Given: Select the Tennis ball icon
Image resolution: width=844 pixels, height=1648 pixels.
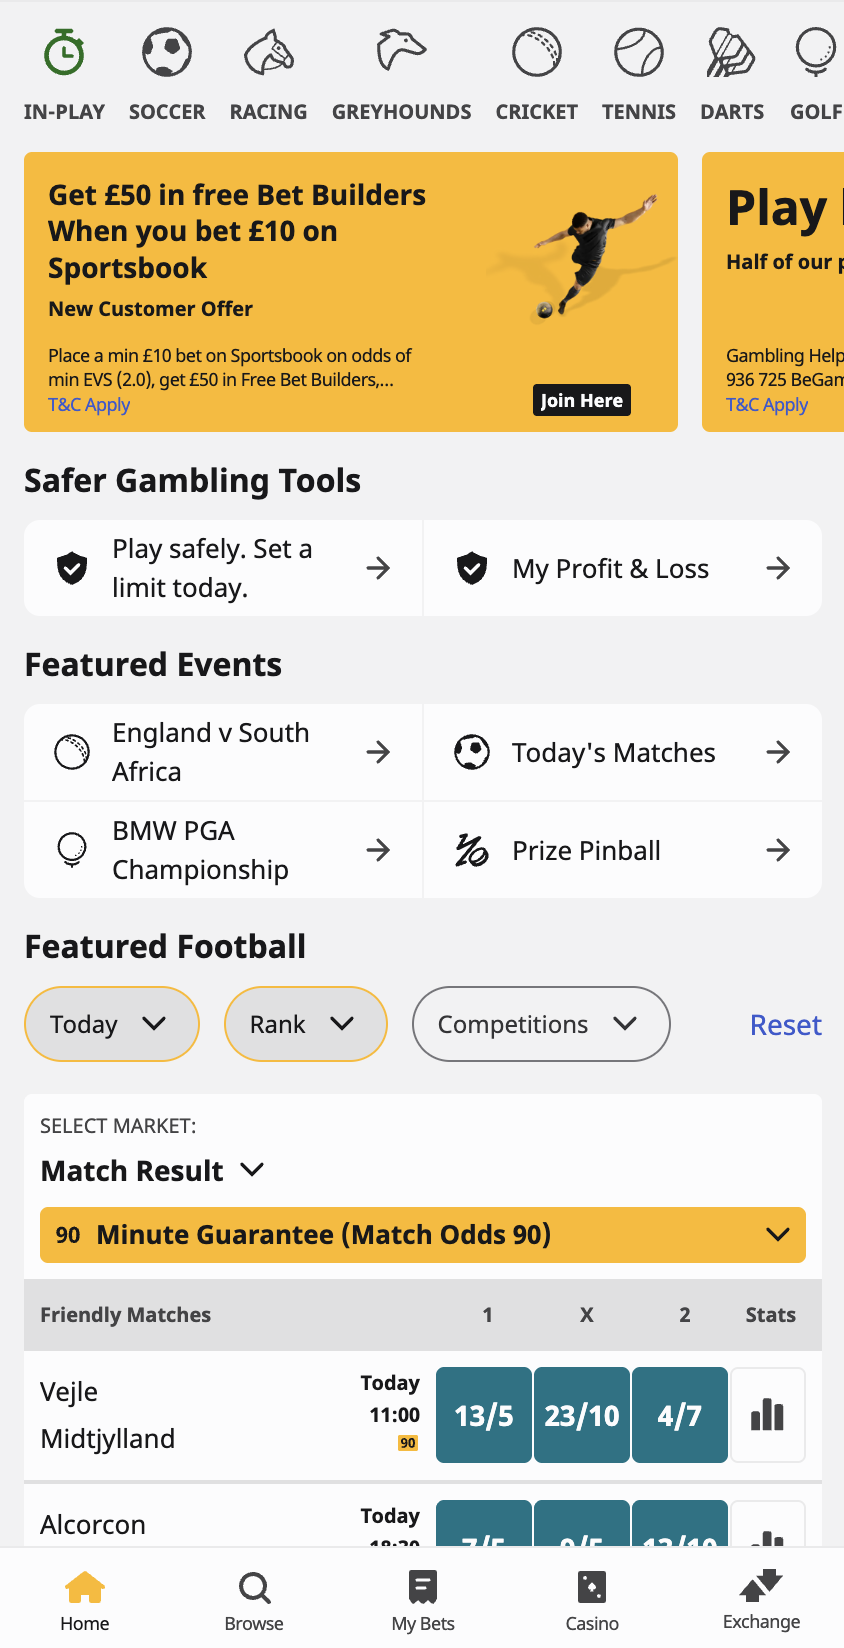Looking at the screenshot, I should [x=639, y=53].
